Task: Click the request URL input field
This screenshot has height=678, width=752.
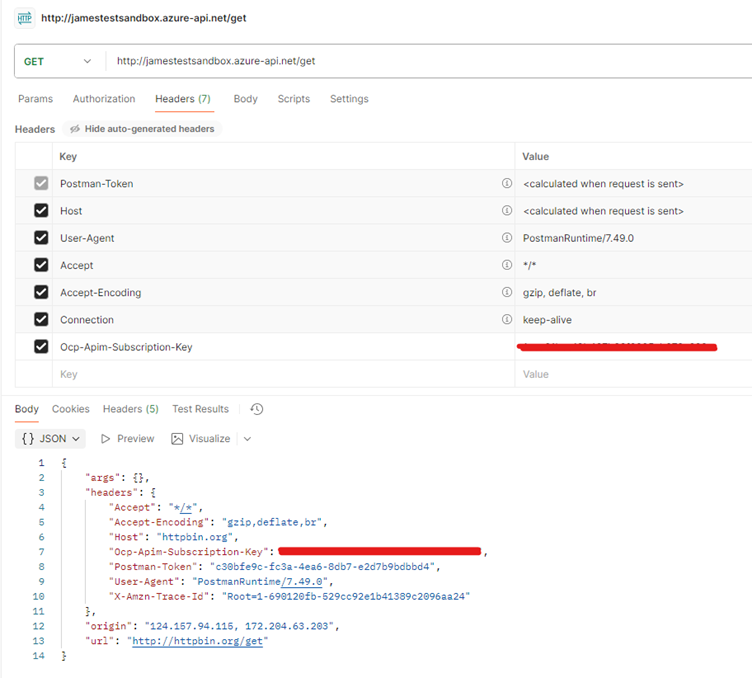Action: point(429,61)
